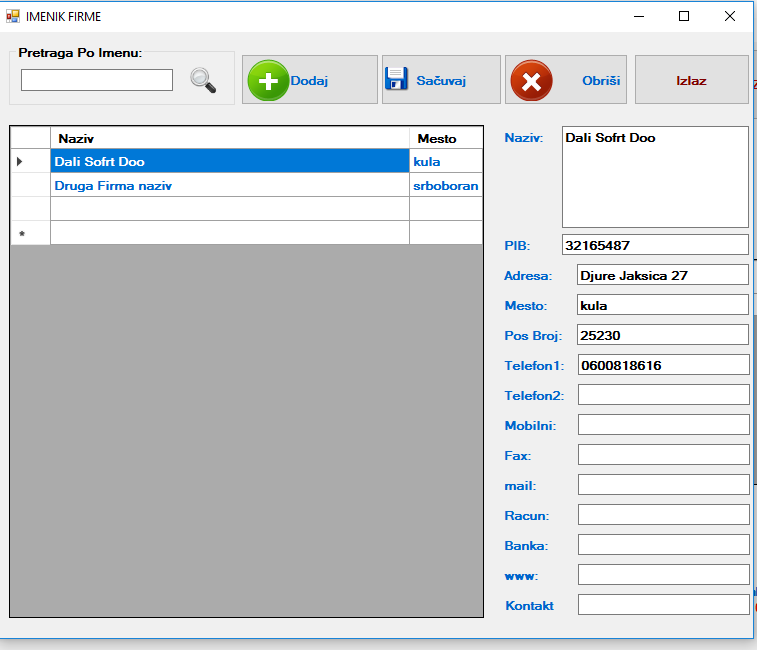Click the empty Banka input field
Viewport: 757px width, 650px height.
point(662,545)
